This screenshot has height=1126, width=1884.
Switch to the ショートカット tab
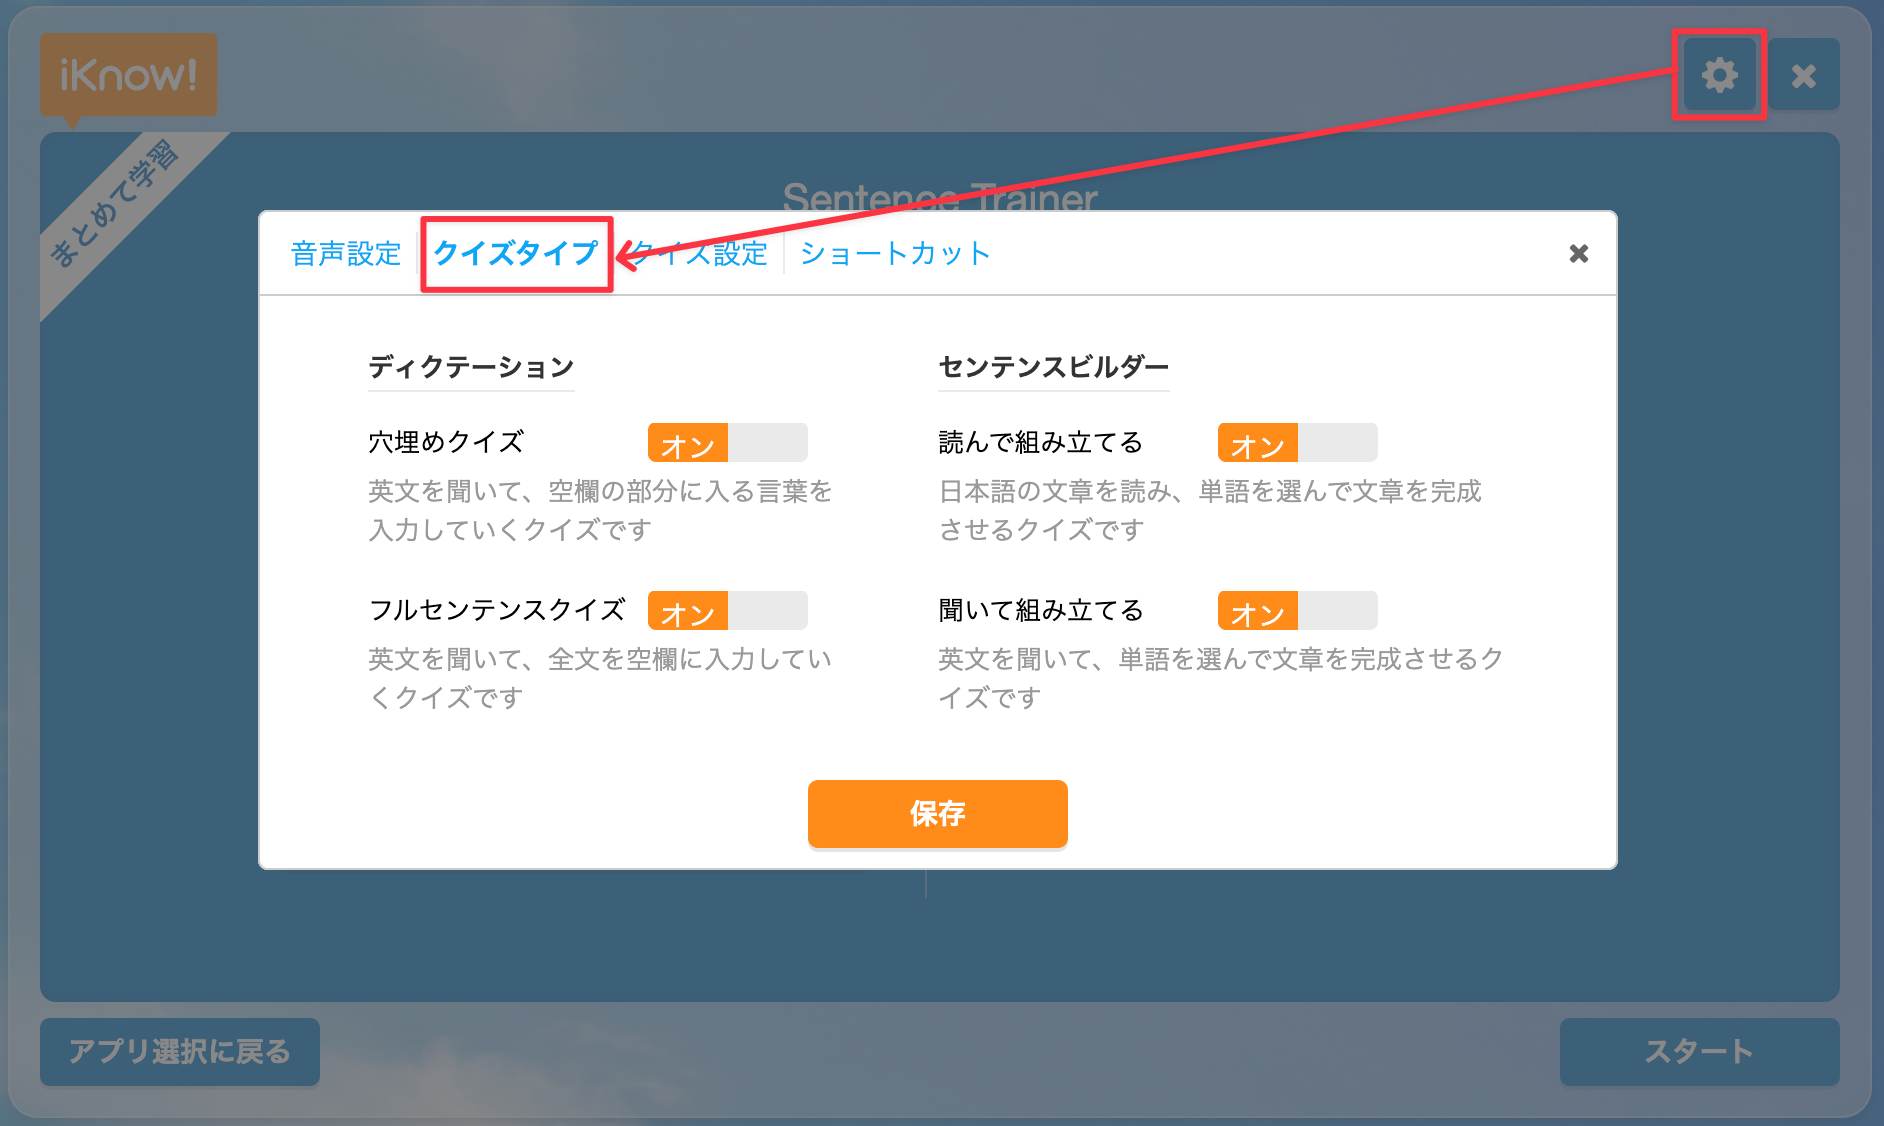click(x=895, y=254)
